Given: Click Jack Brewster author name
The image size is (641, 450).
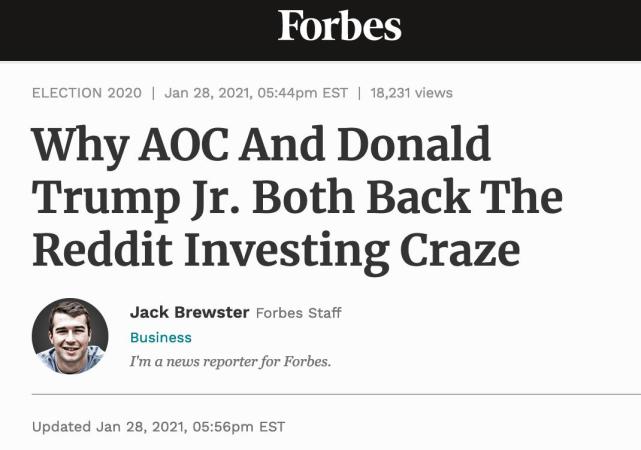Looking at the screenshot, I should pos(189,313).
